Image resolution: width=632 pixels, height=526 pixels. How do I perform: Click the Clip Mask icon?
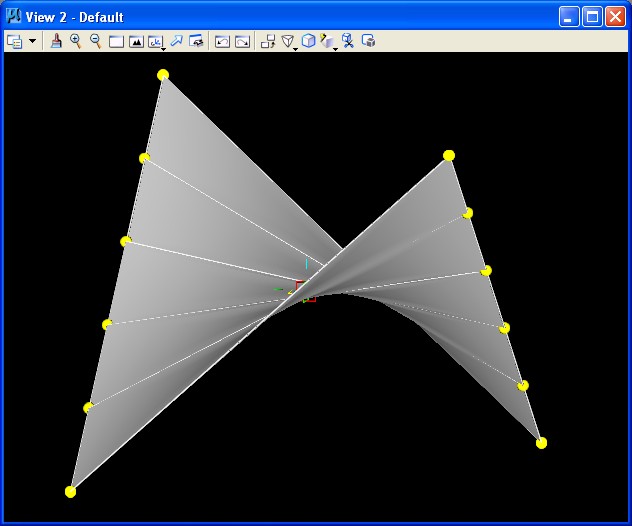coord(368,41)
